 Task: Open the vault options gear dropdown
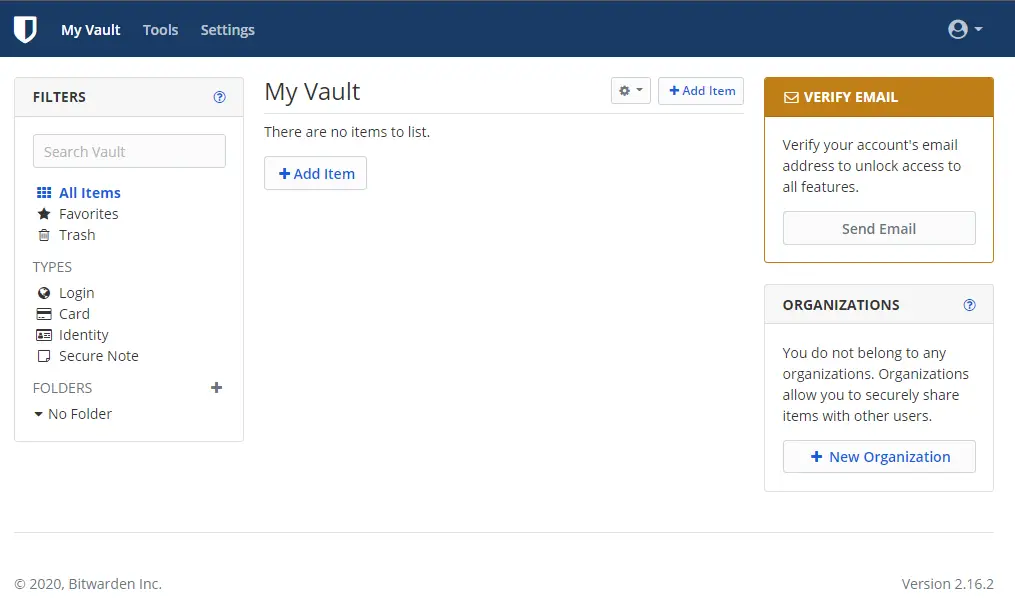(631, 90)
